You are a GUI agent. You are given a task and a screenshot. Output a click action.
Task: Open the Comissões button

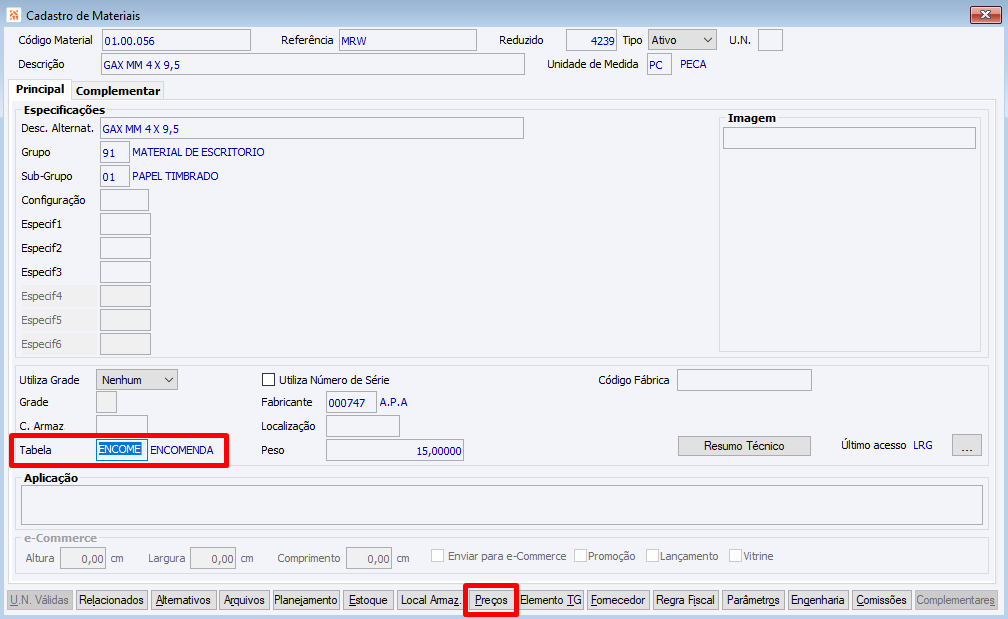[881, 600]
